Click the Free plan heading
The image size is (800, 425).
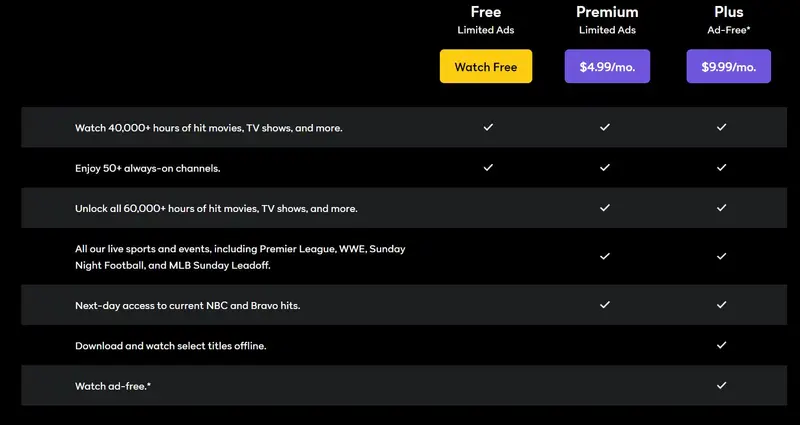pyautogui.click(x=485, y=12)
